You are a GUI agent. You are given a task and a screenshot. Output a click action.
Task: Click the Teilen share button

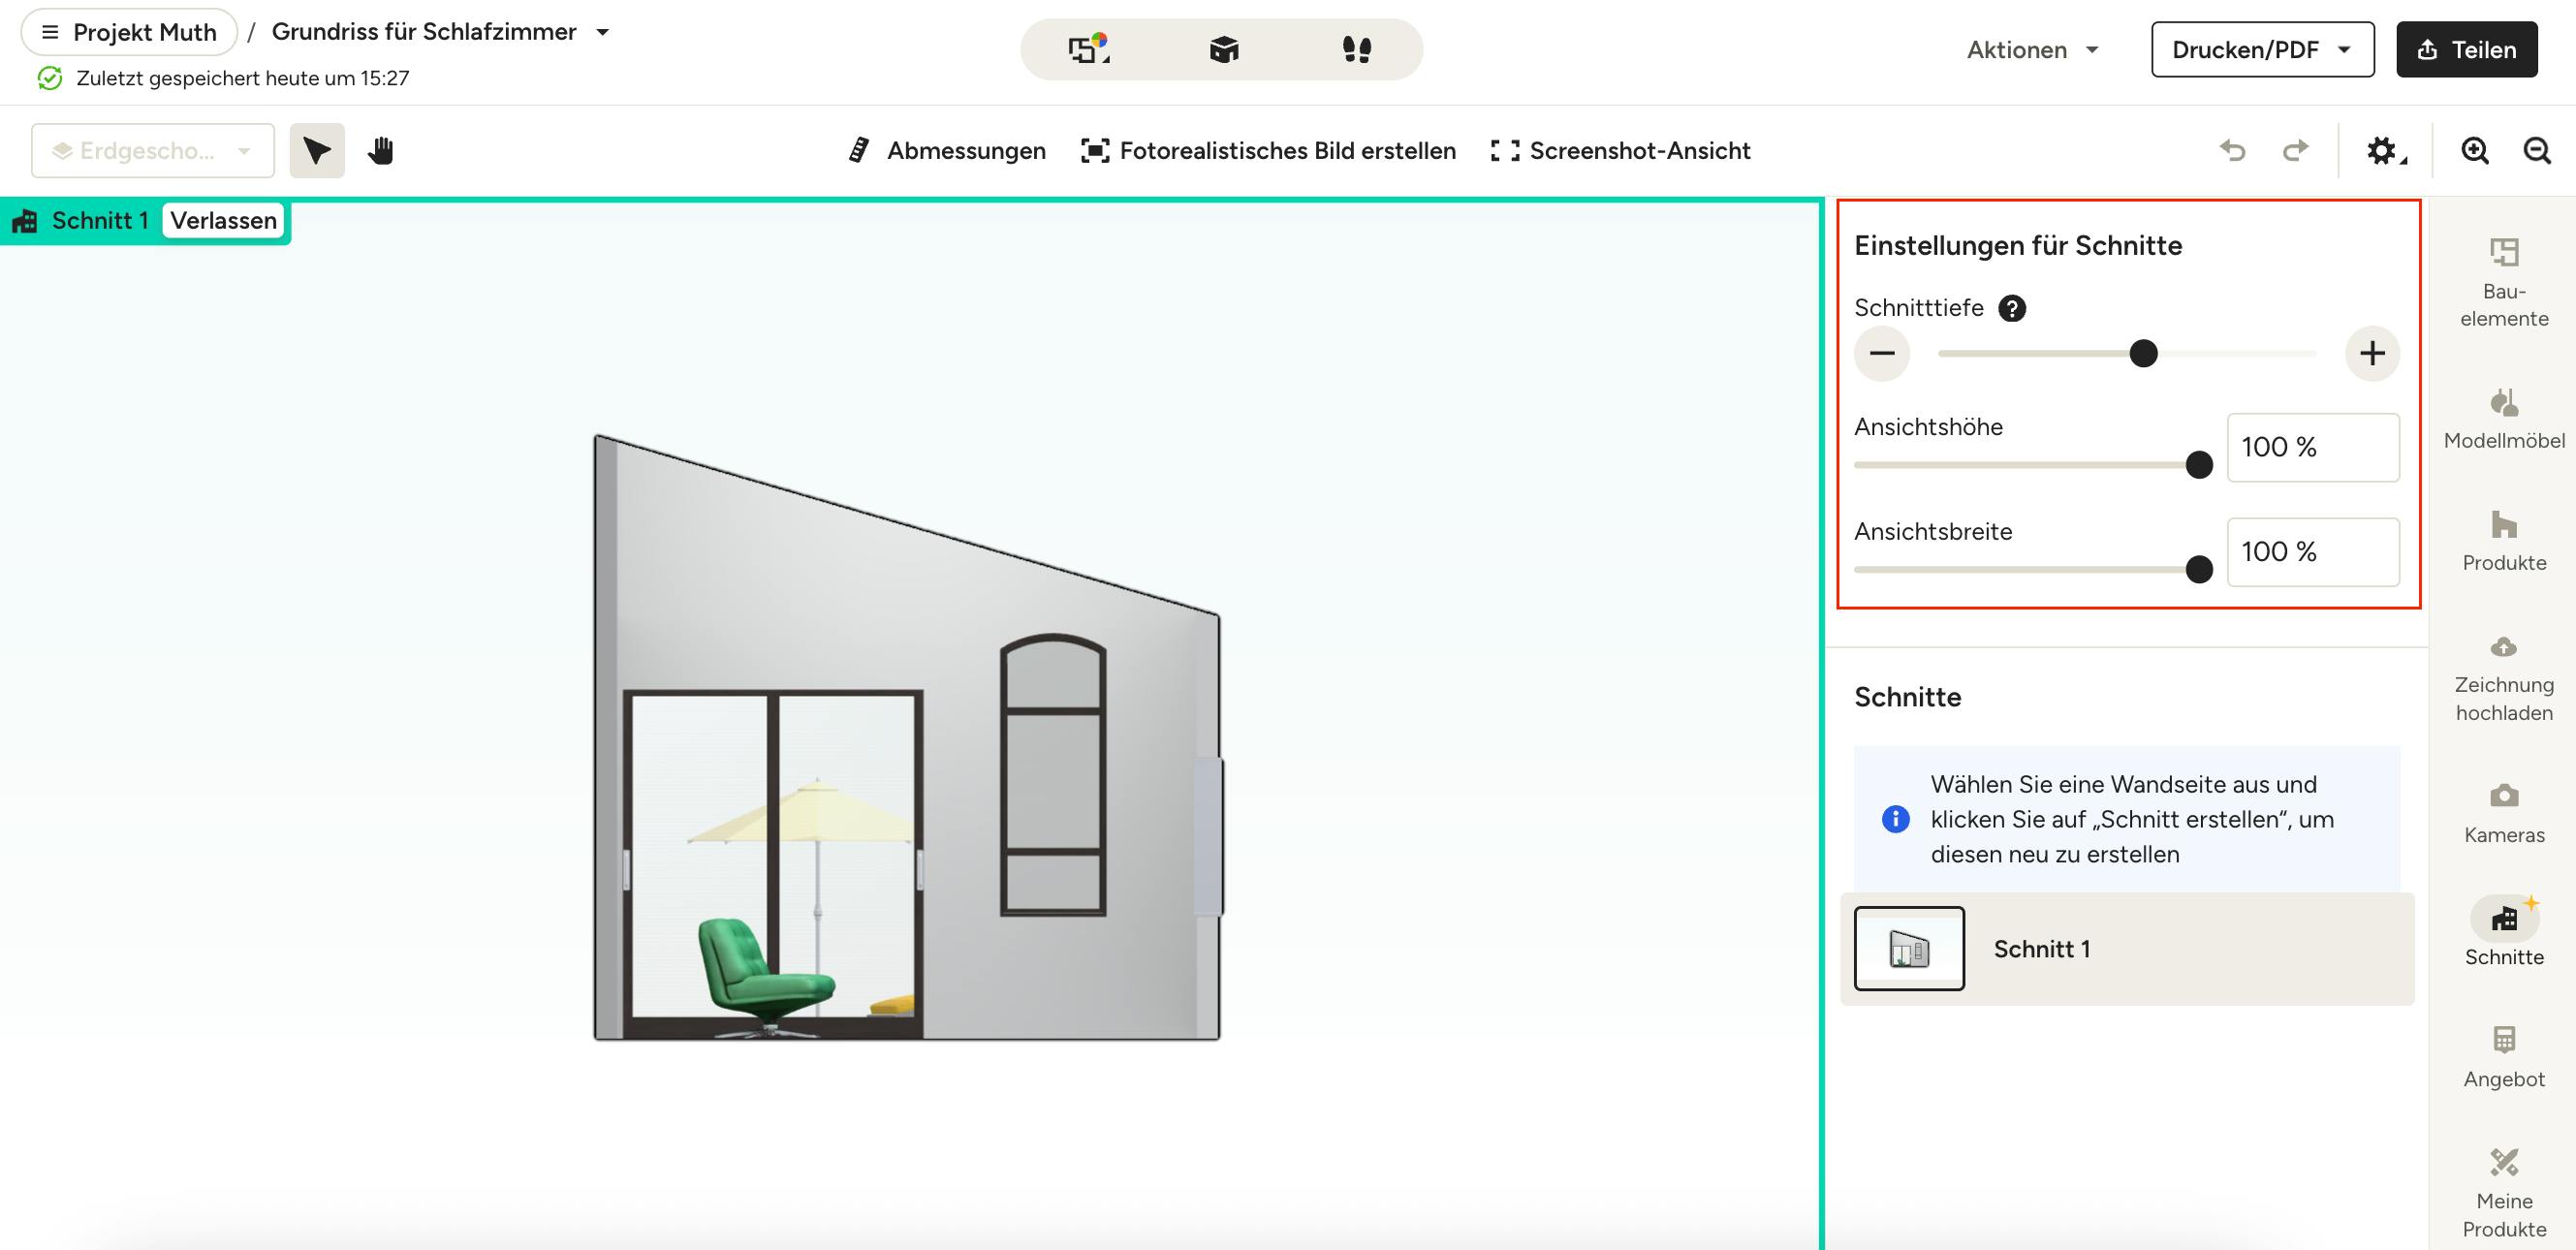(2466, 50)
